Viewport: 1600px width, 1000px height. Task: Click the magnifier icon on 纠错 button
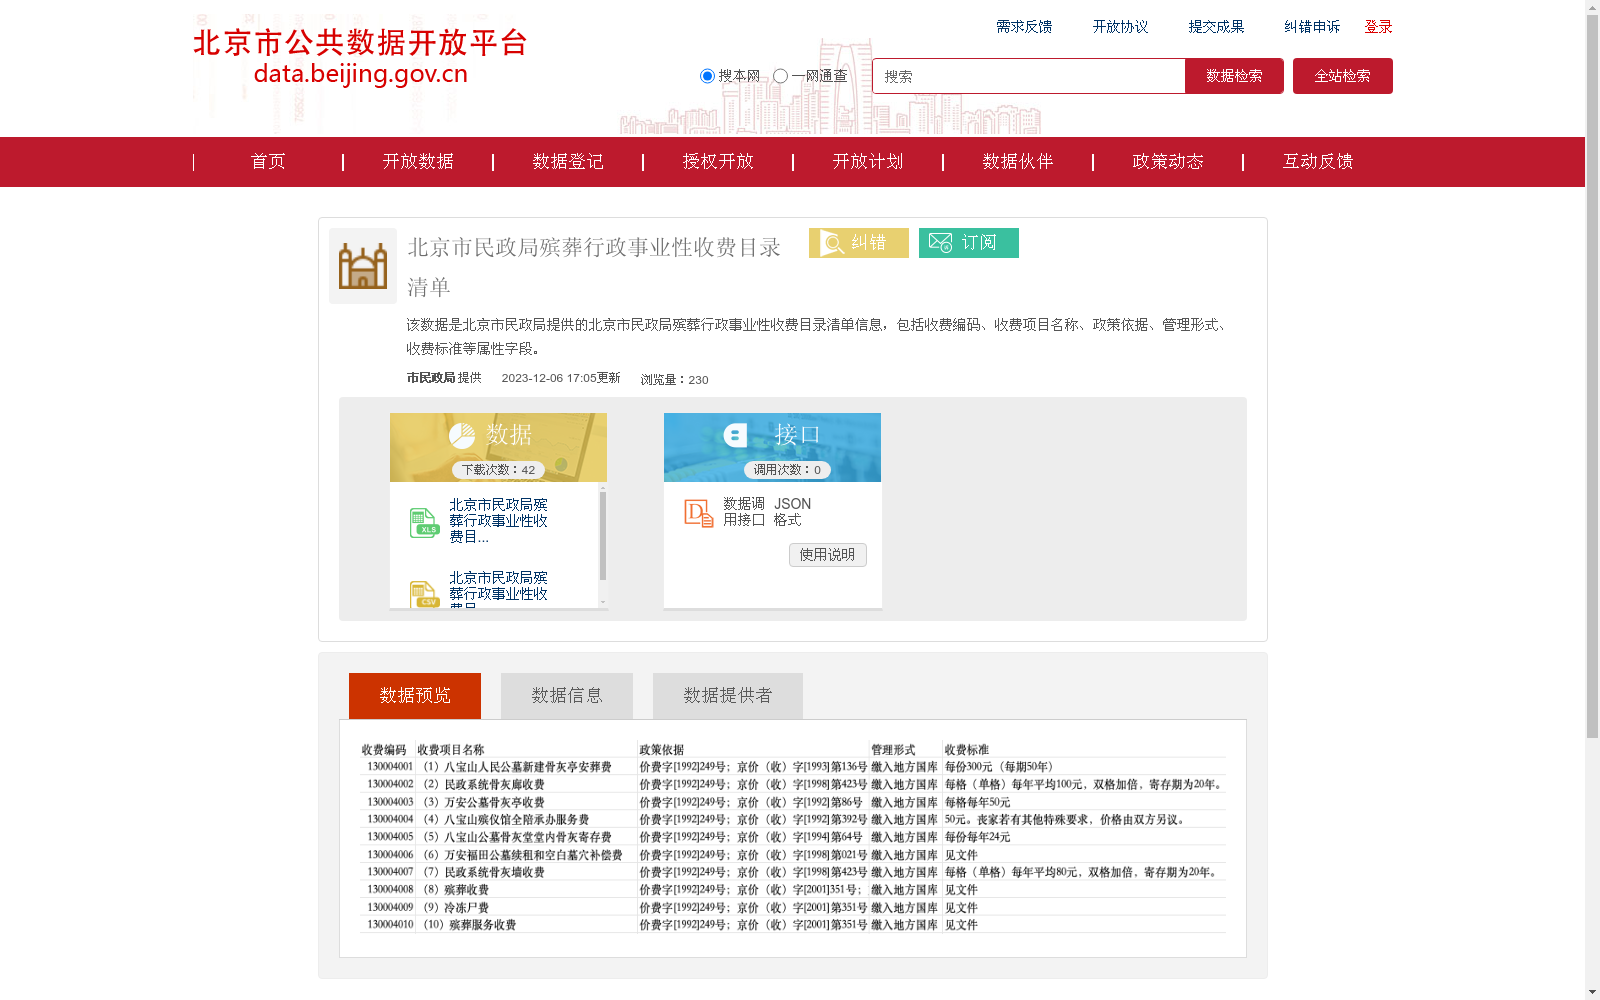tap(832, 243)
